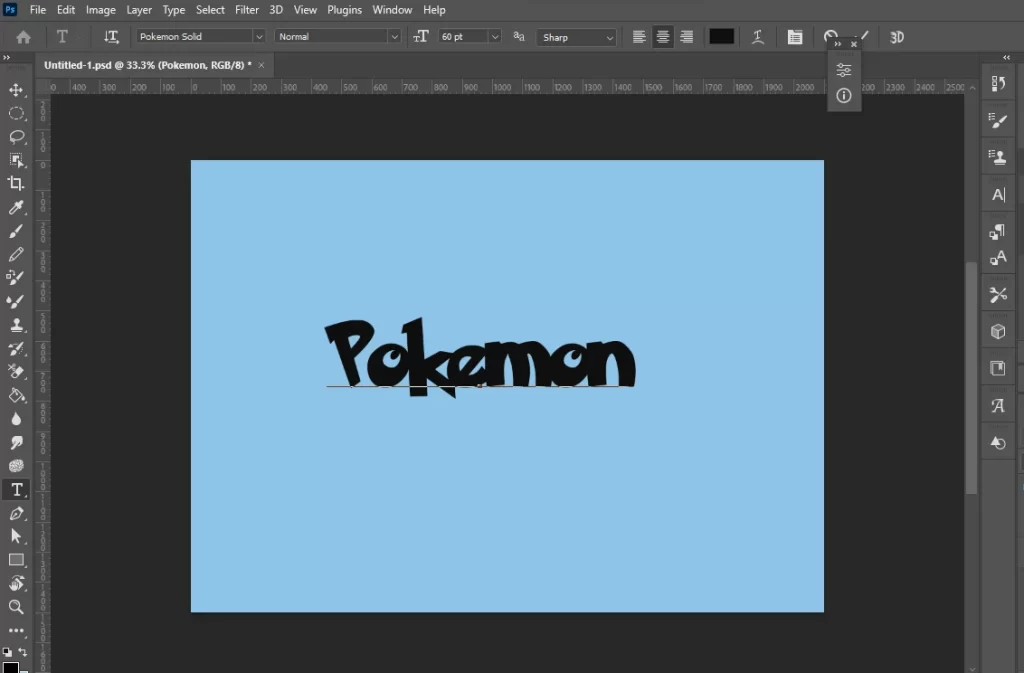Select the Clone Stamp tool
Image resolution: width=1024 pixels, height=673 pixels.
[x=16, y=325]
